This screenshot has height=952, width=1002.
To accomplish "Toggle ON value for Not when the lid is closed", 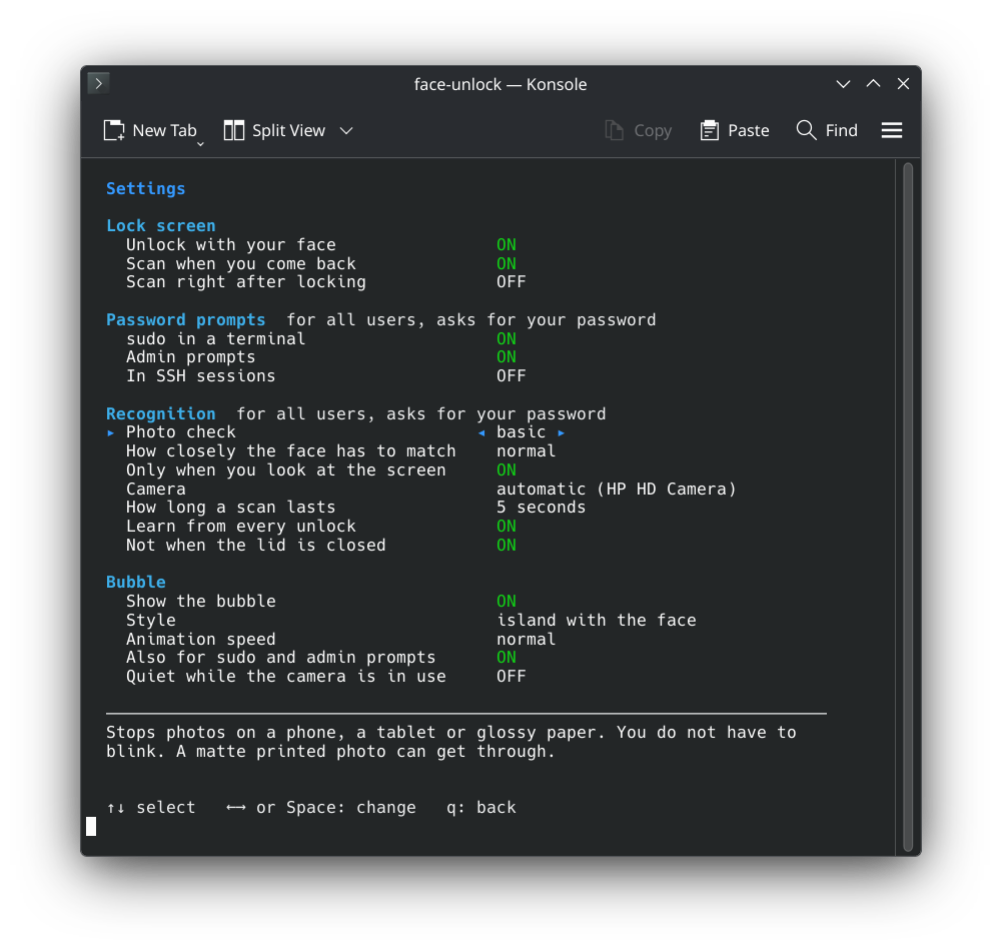I will [506, 545].
